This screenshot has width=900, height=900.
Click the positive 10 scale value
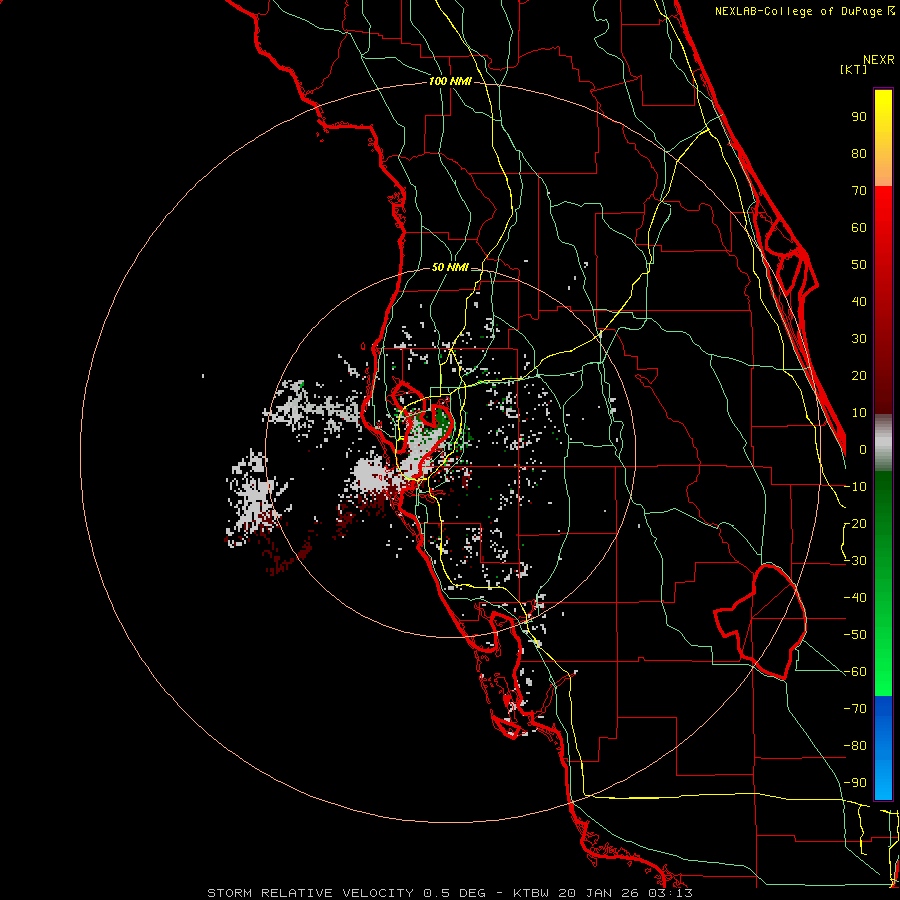point(859,413)
